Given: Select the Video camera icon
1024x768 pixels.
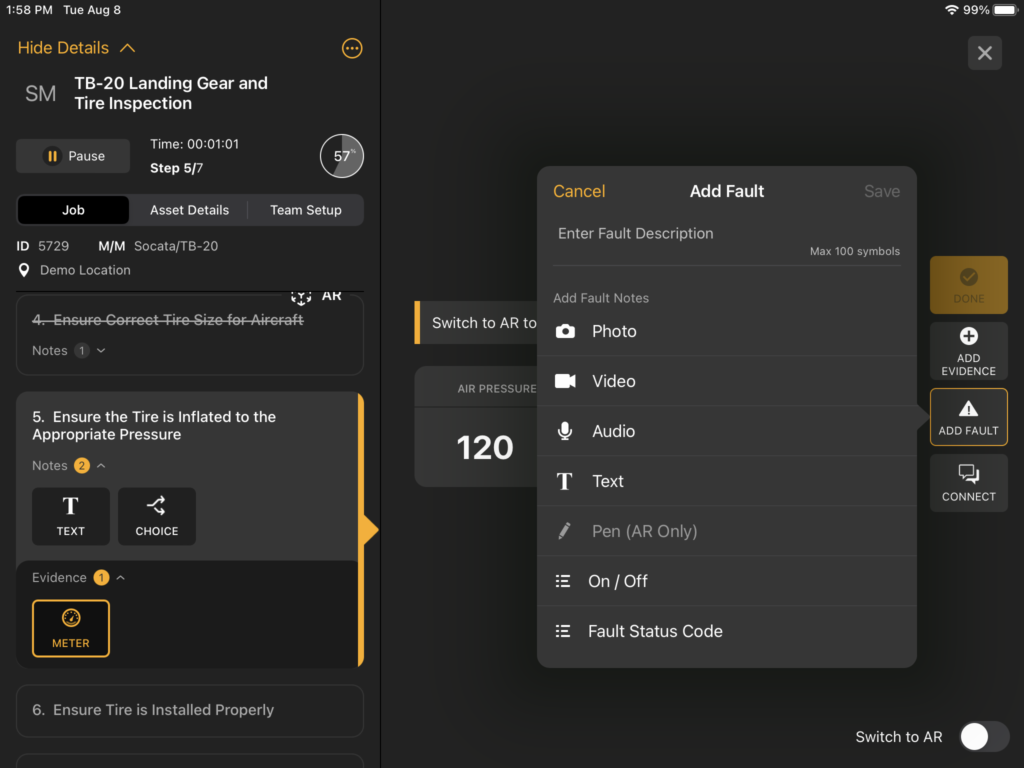Looking at the screenshot, I should click(565, 381).
